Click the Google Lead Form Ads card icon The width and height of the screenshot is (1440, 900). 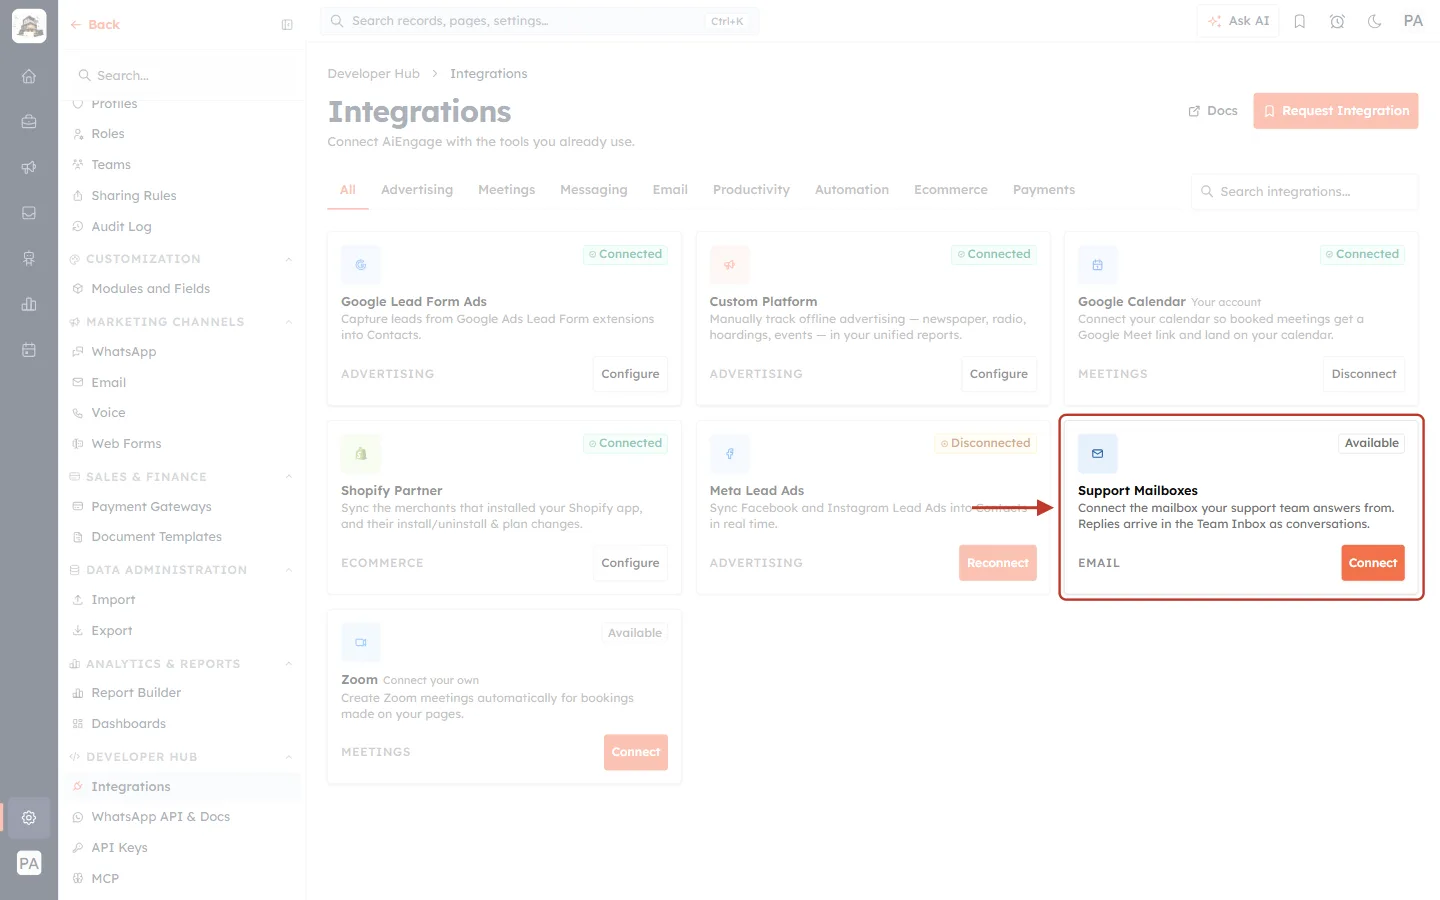point(361,265)
